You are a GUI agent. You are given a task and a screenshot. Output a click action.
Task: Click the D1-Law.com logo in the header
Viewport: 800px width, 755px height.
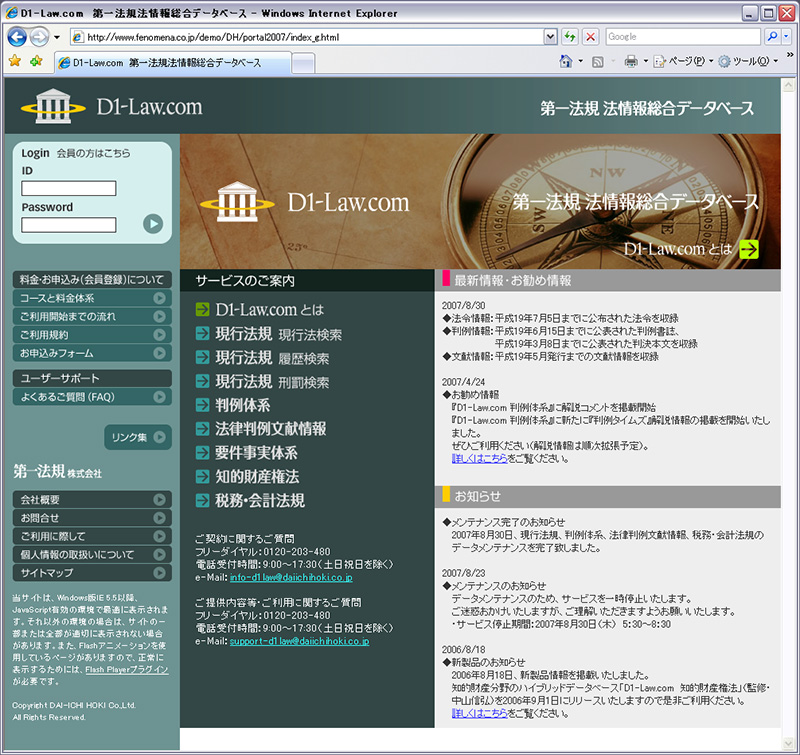coord(112,107)
